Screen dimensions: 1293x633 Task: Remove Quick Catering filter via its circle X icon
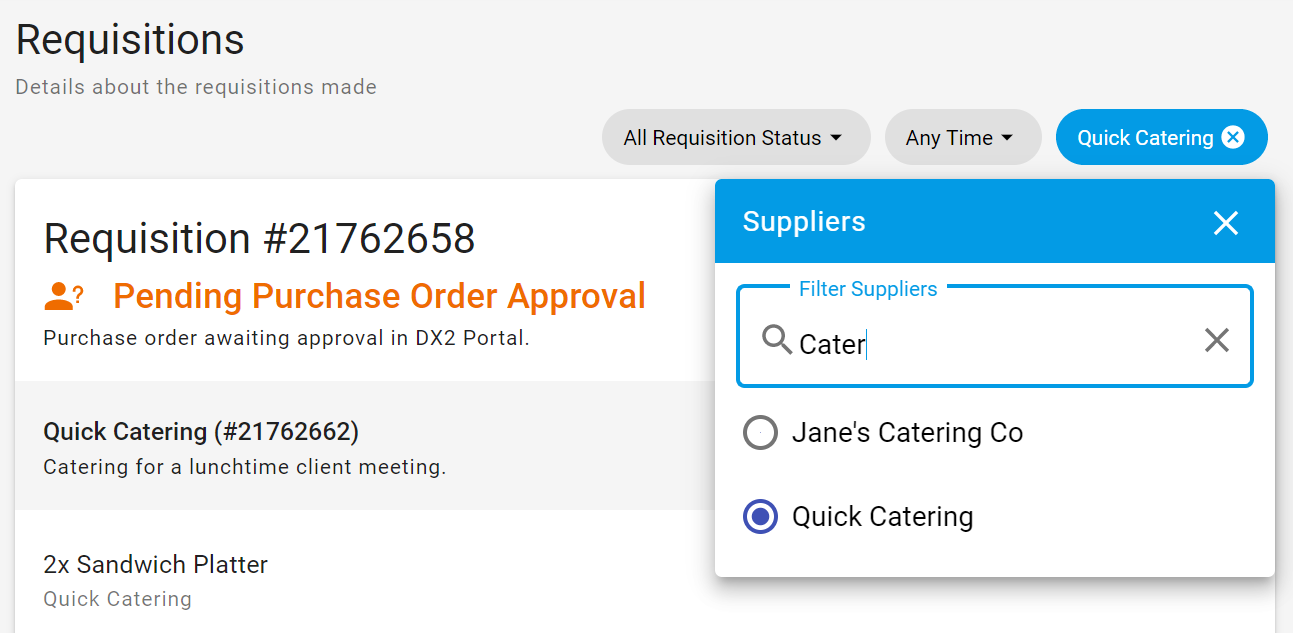tap(1232, 137)
